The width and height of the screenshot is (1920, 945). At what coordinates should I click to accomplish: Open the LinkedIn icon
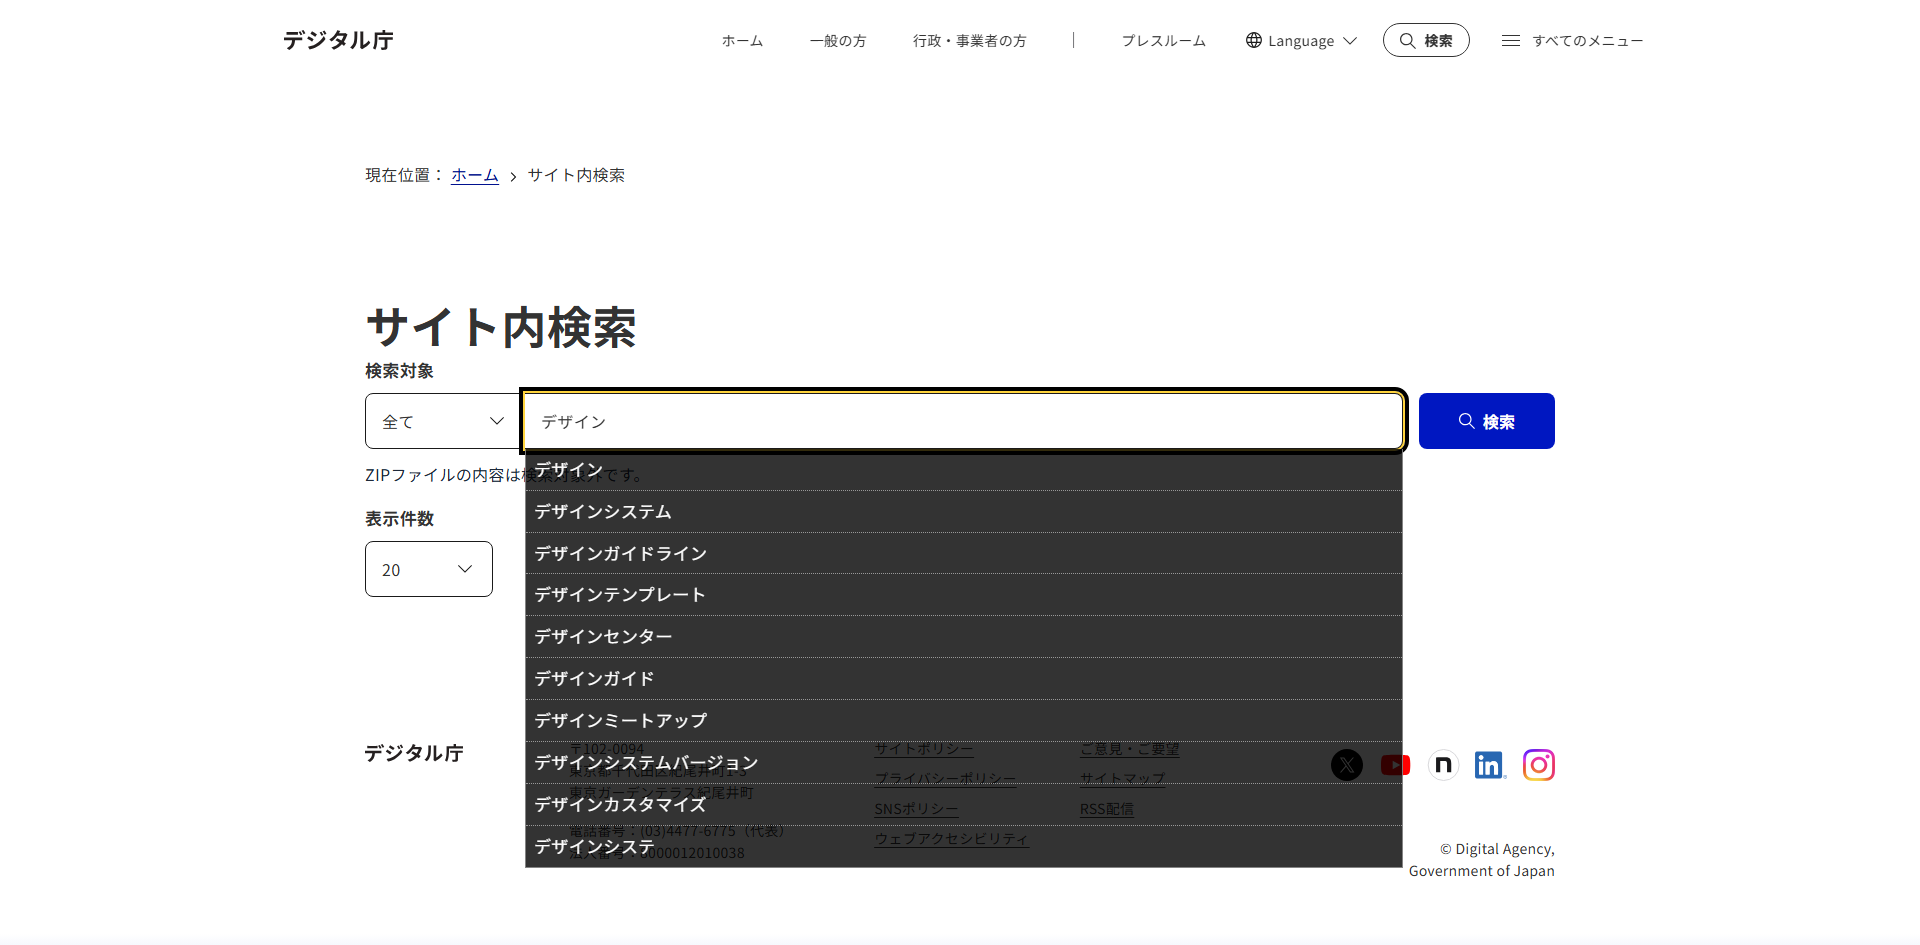1490,765
